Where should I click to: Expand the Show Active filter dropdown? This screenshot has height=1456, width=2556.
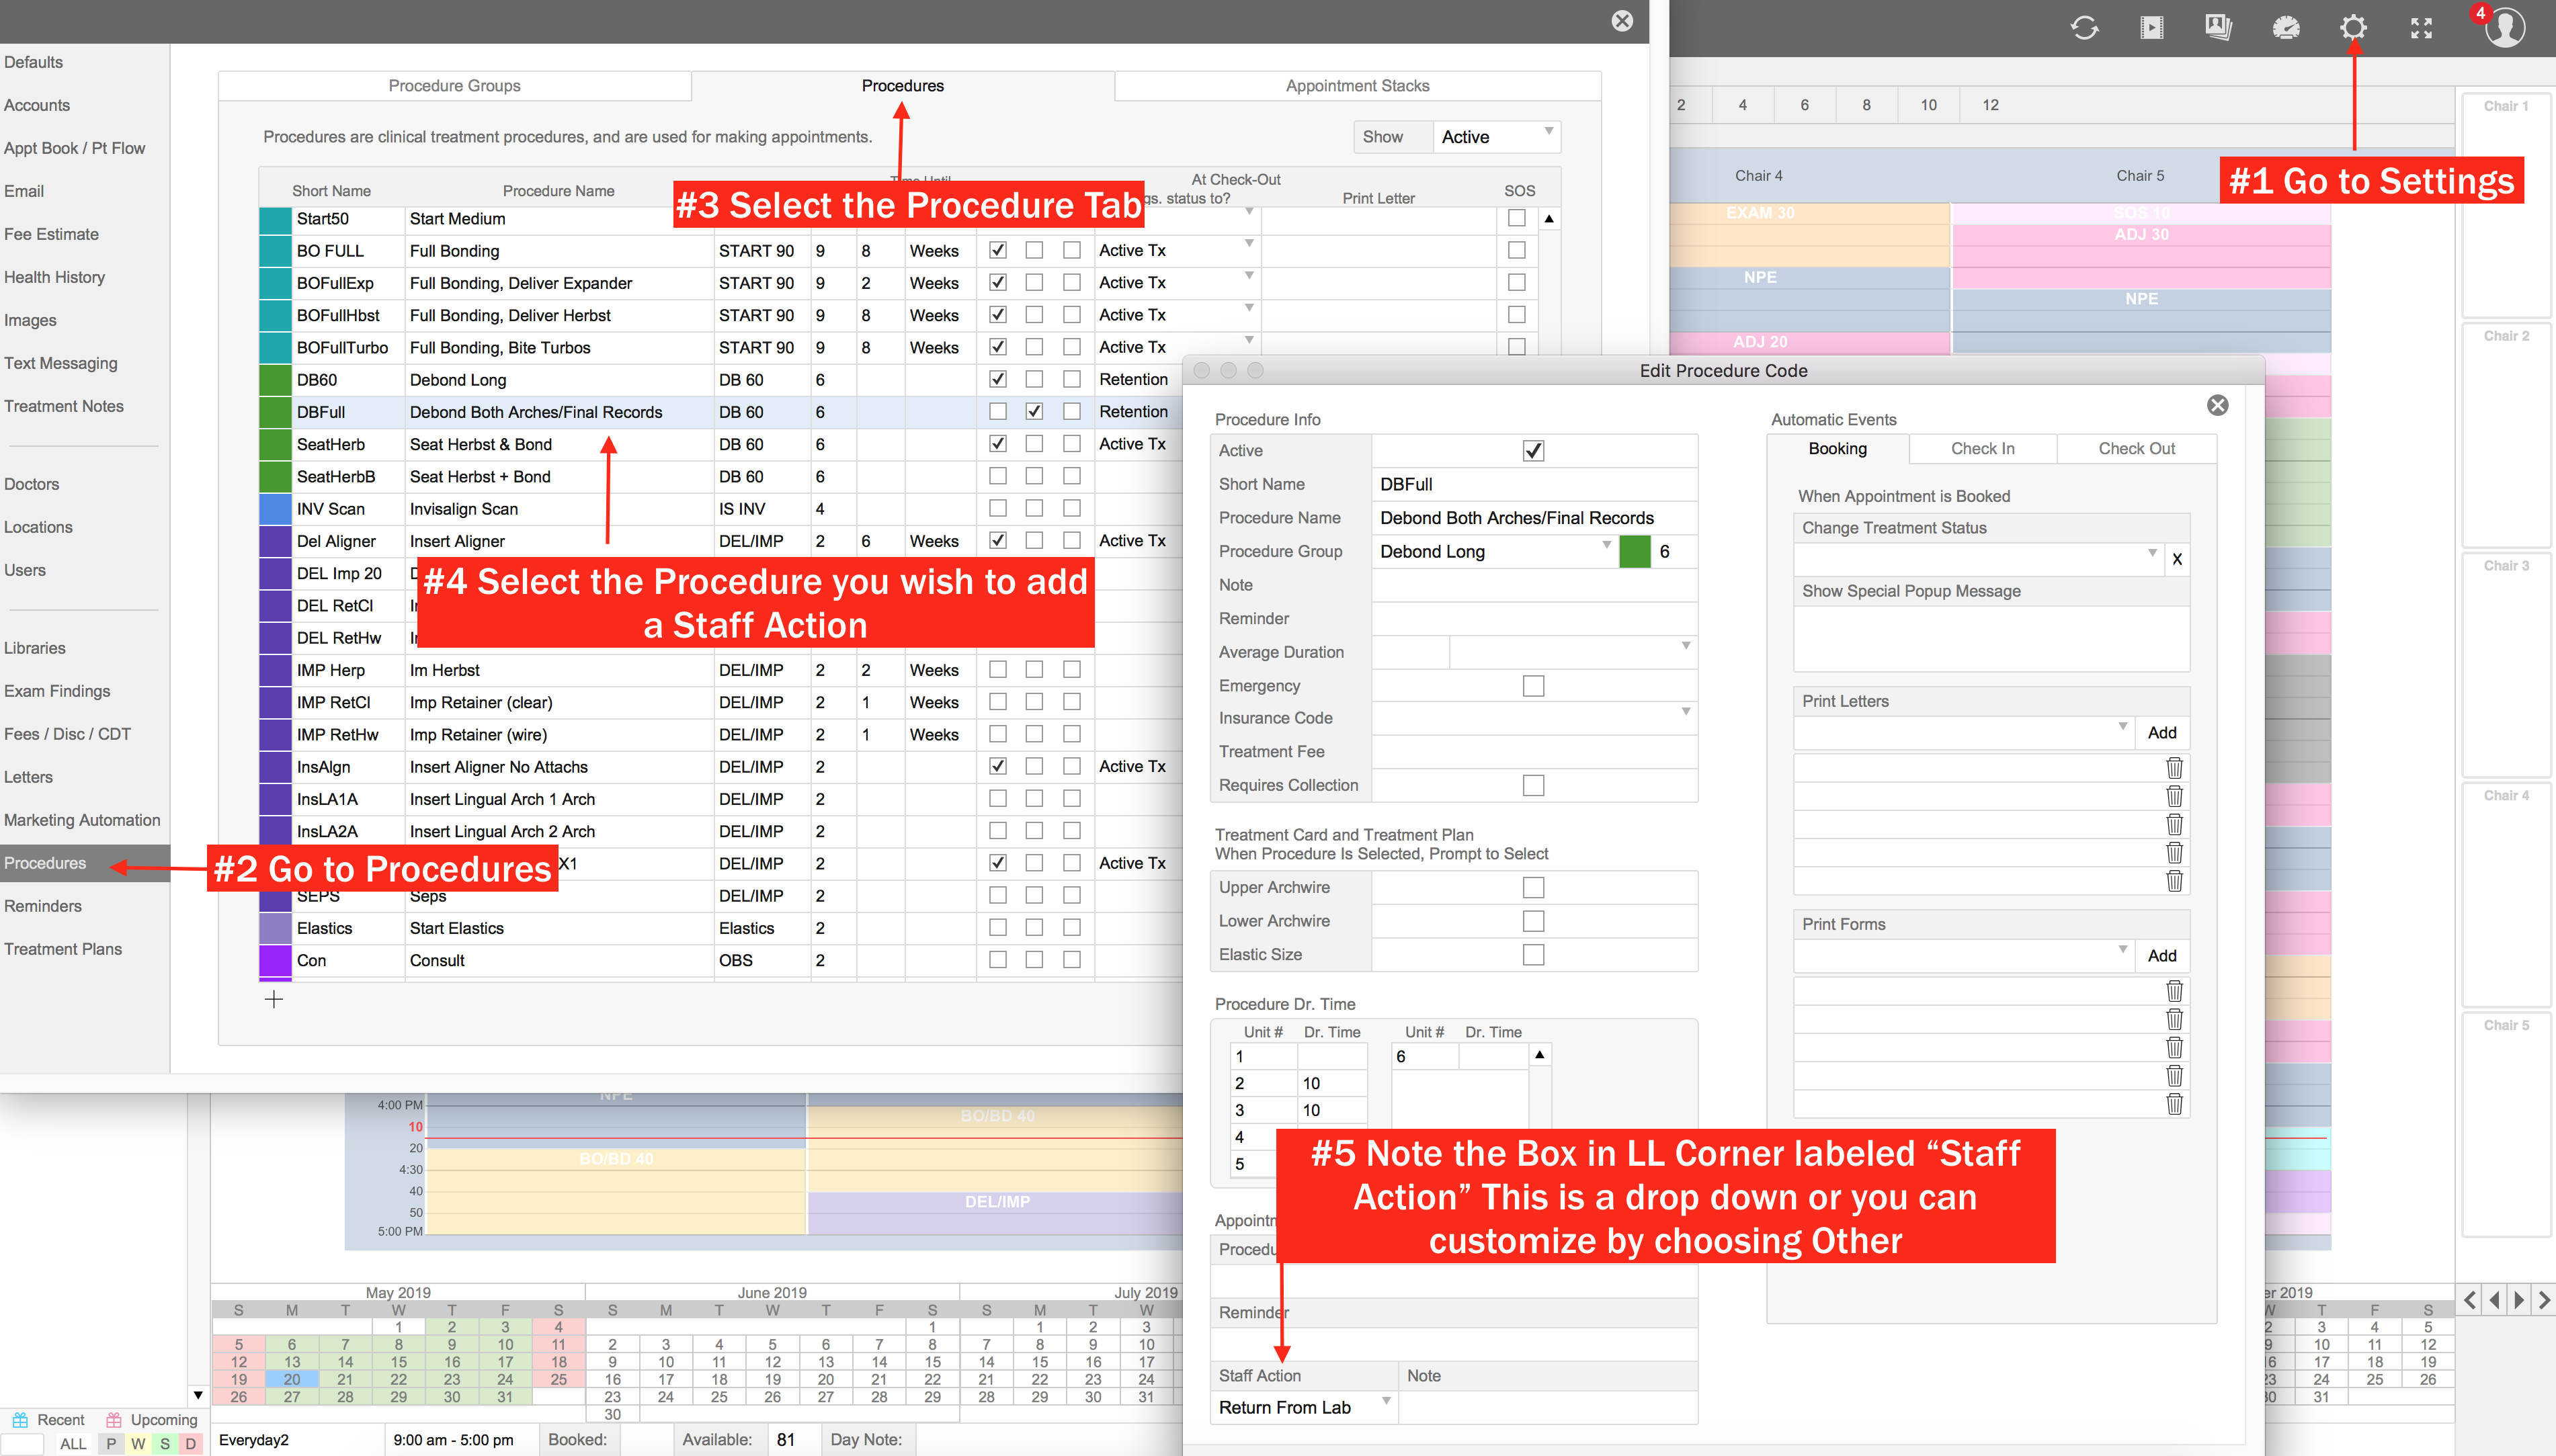click(1496, 137)
